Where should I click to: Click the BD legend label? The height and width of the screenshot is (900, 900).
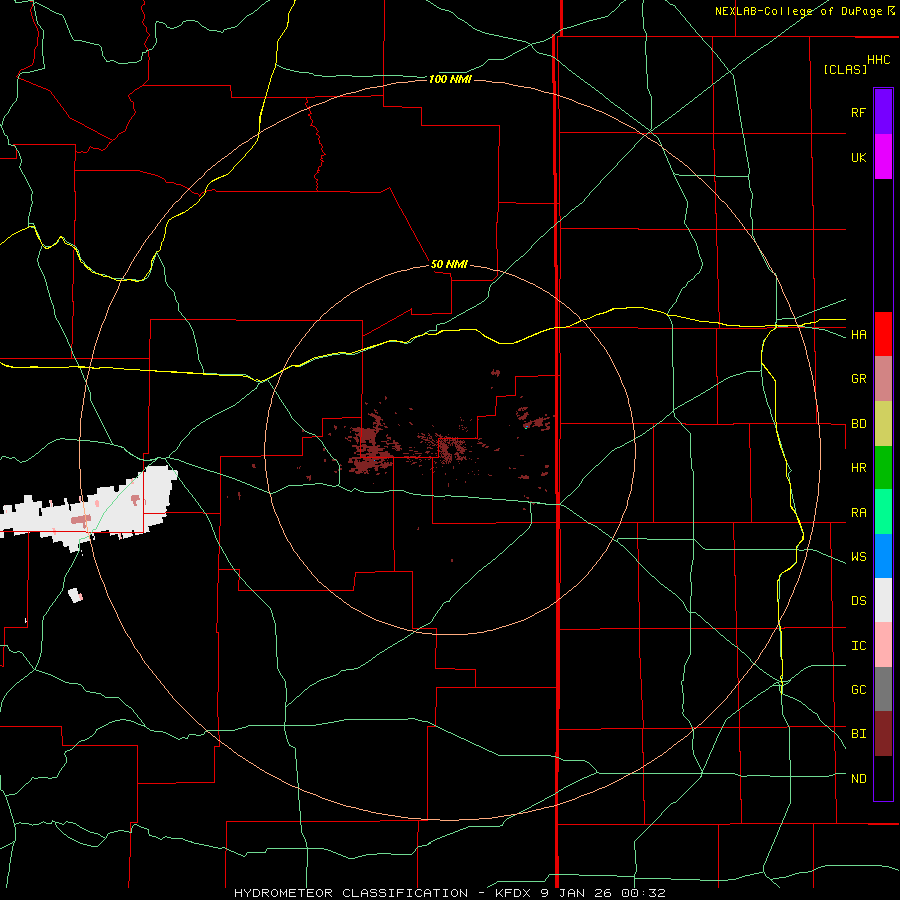[858, 424]
